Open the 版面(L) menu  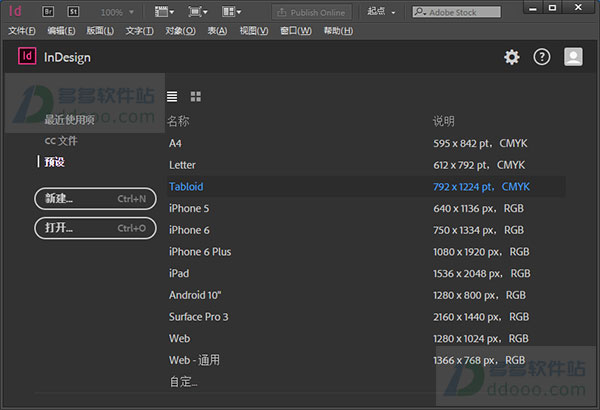pyautogui.click(x=100, y=31)
